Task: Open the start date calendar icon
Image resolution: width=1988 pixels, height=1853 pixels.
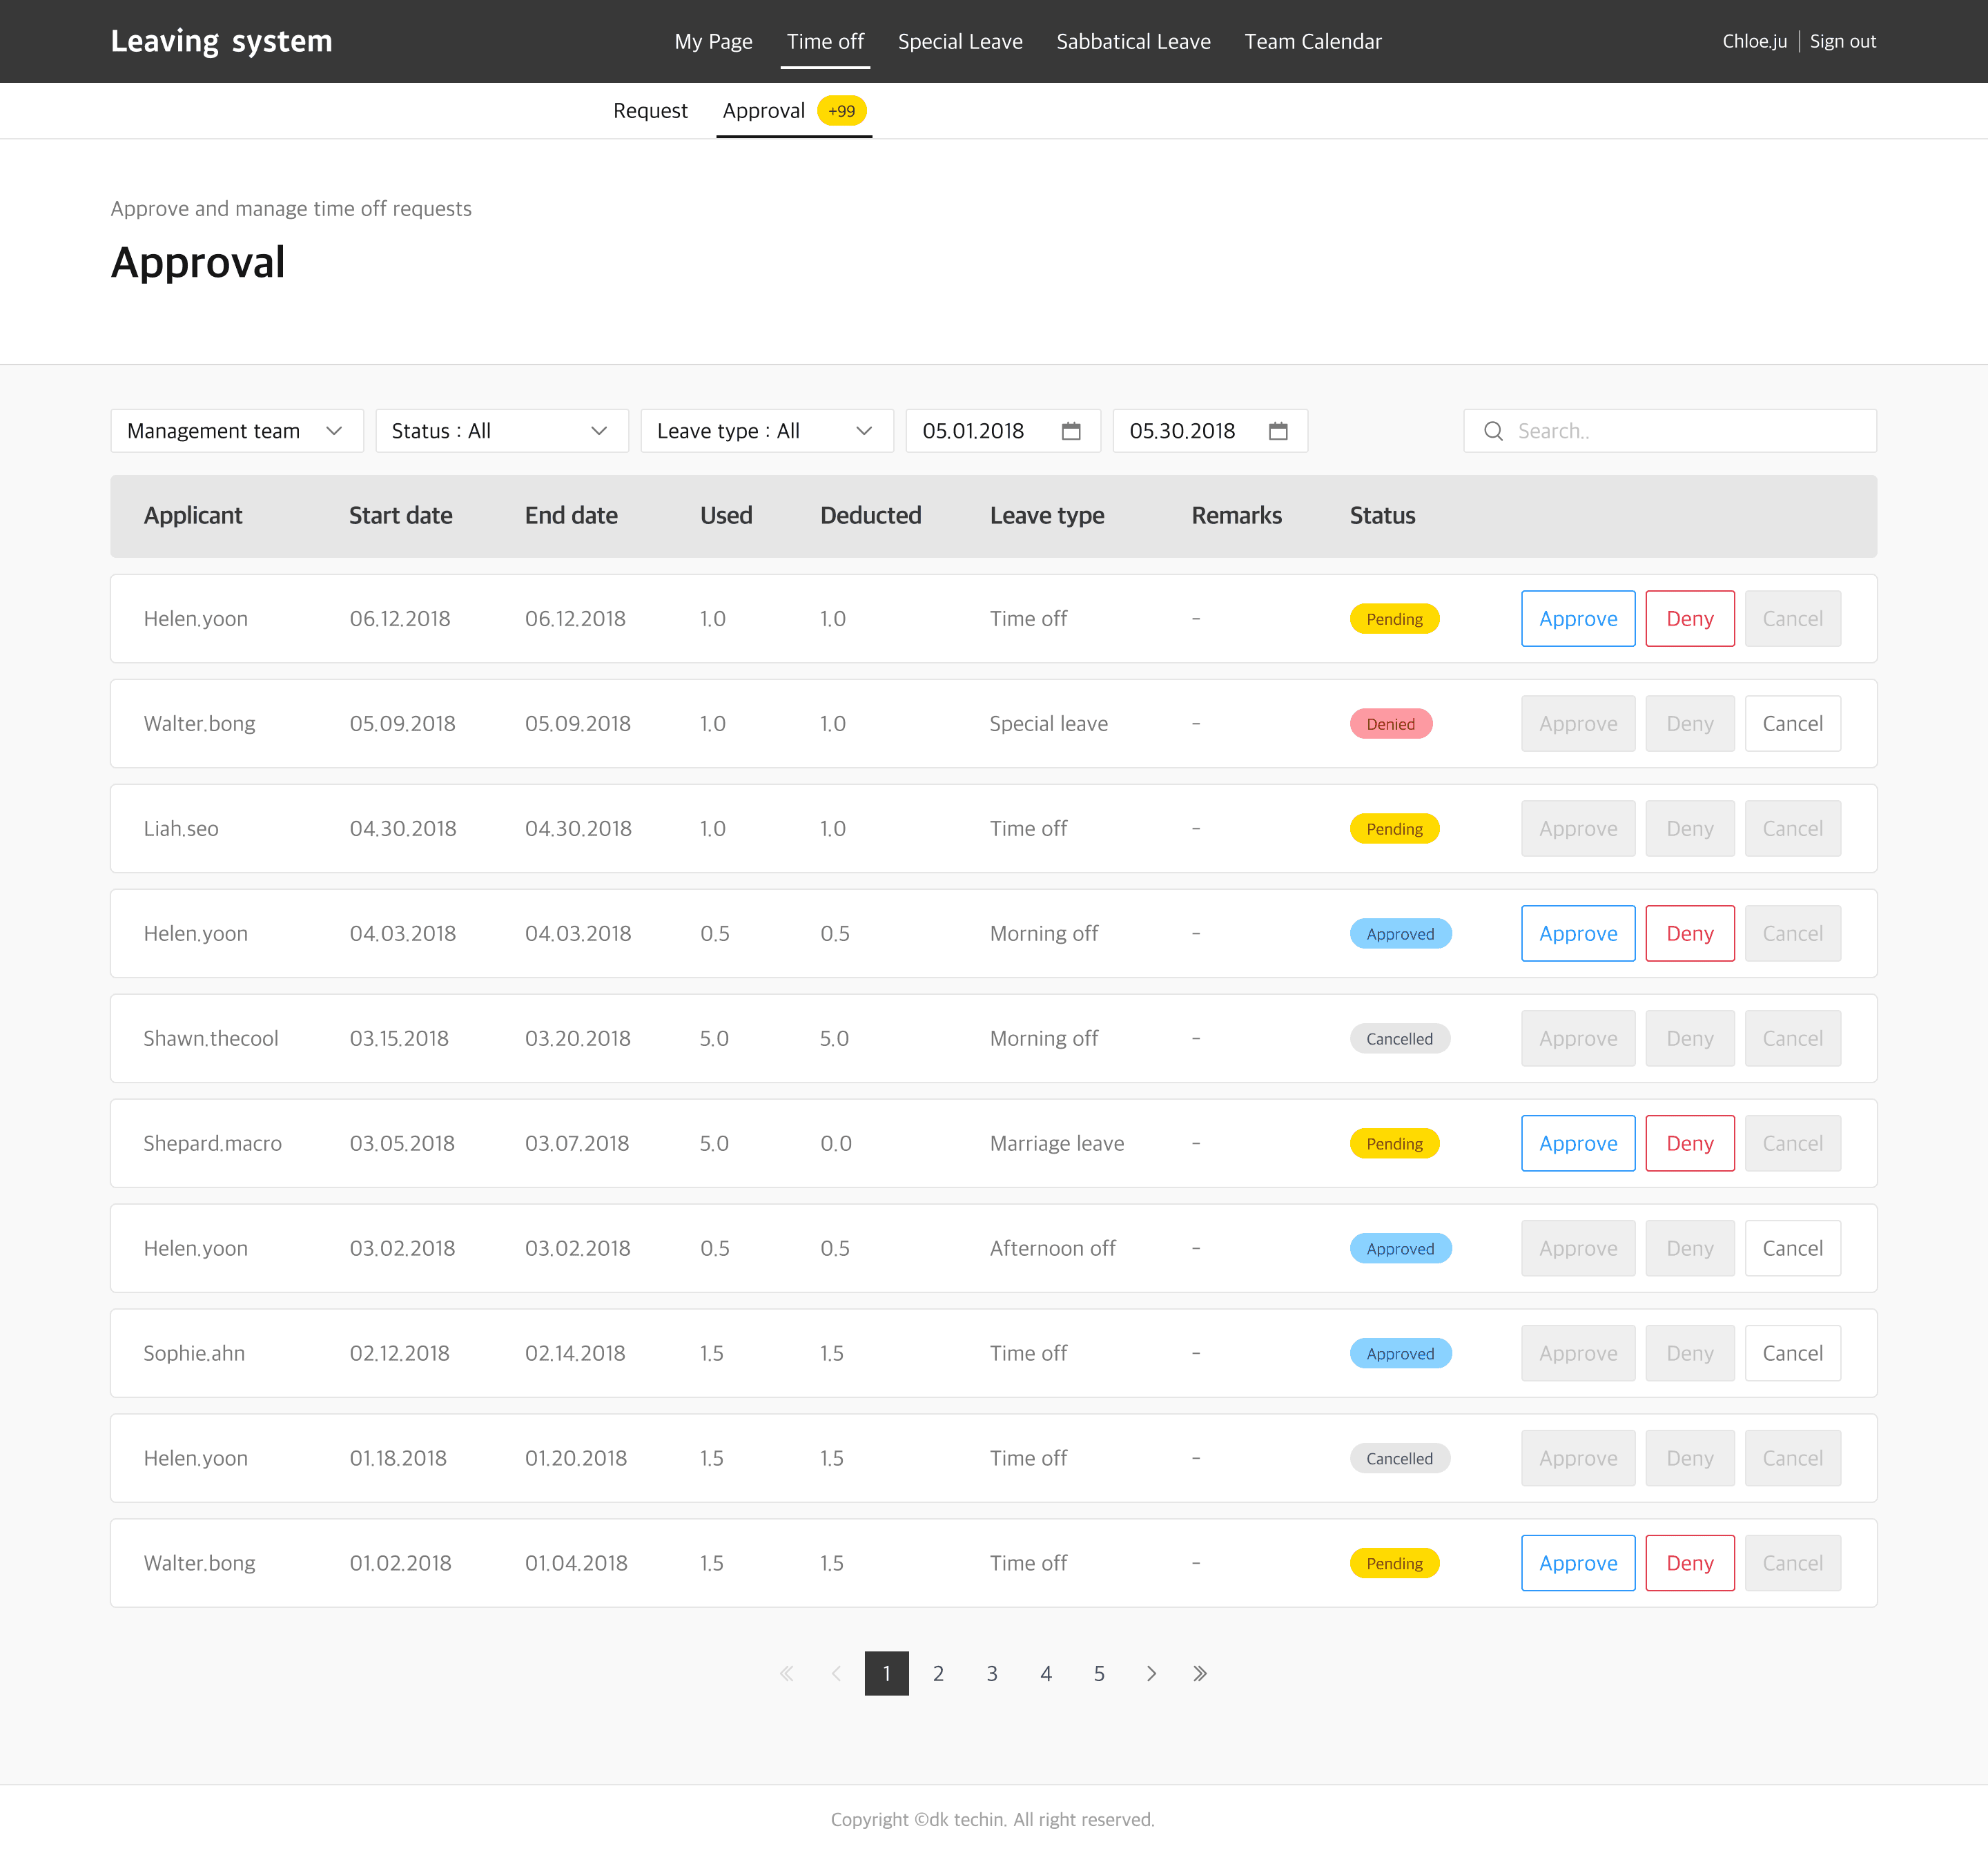Action: (x=1071, y=431)
